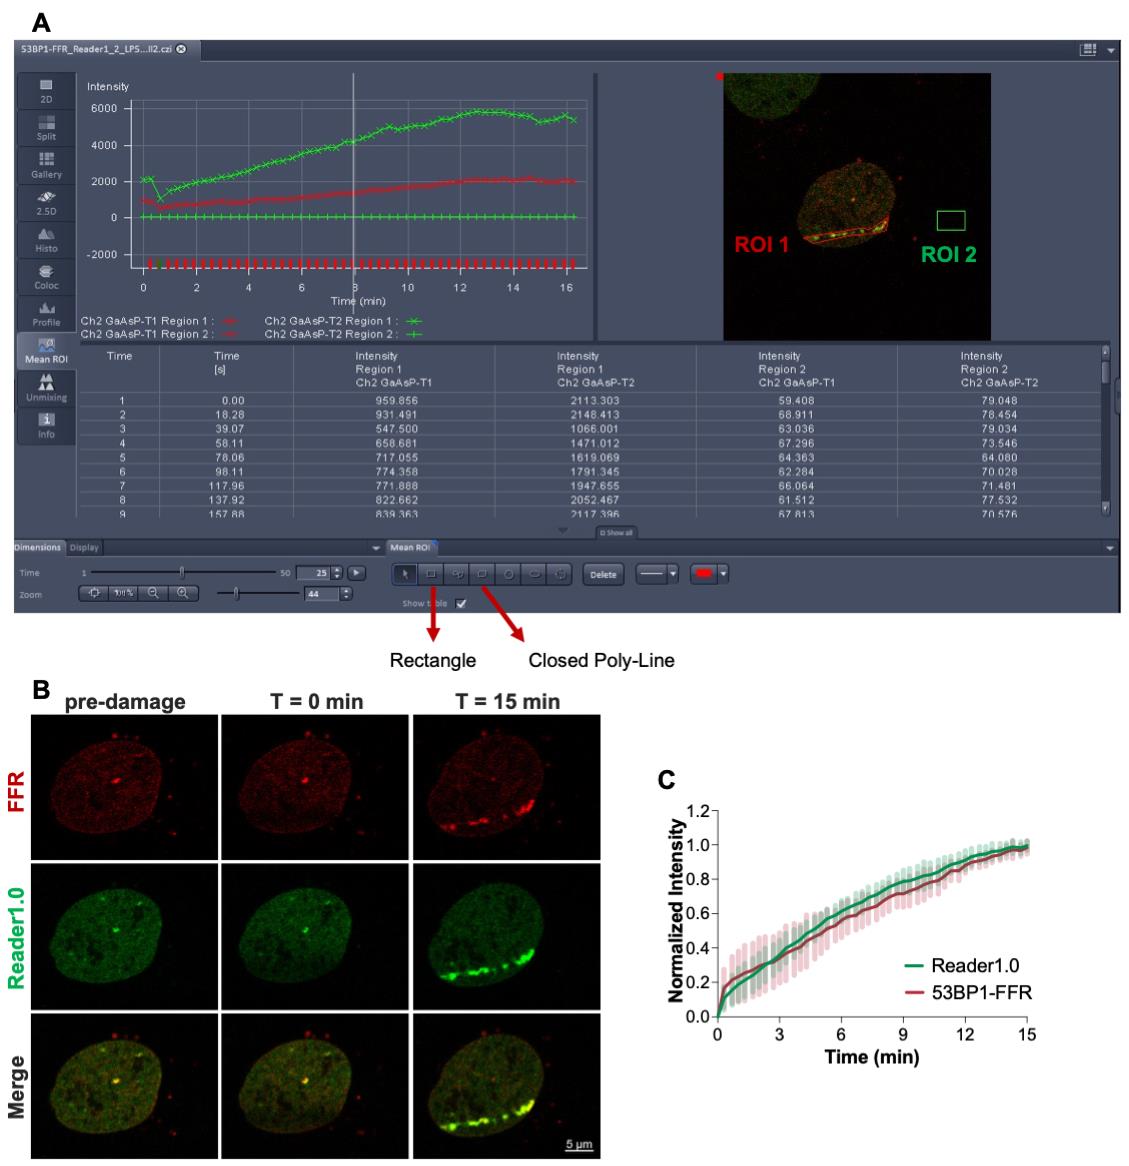Open the Profile view
1129x1166 pixels.
46,313
